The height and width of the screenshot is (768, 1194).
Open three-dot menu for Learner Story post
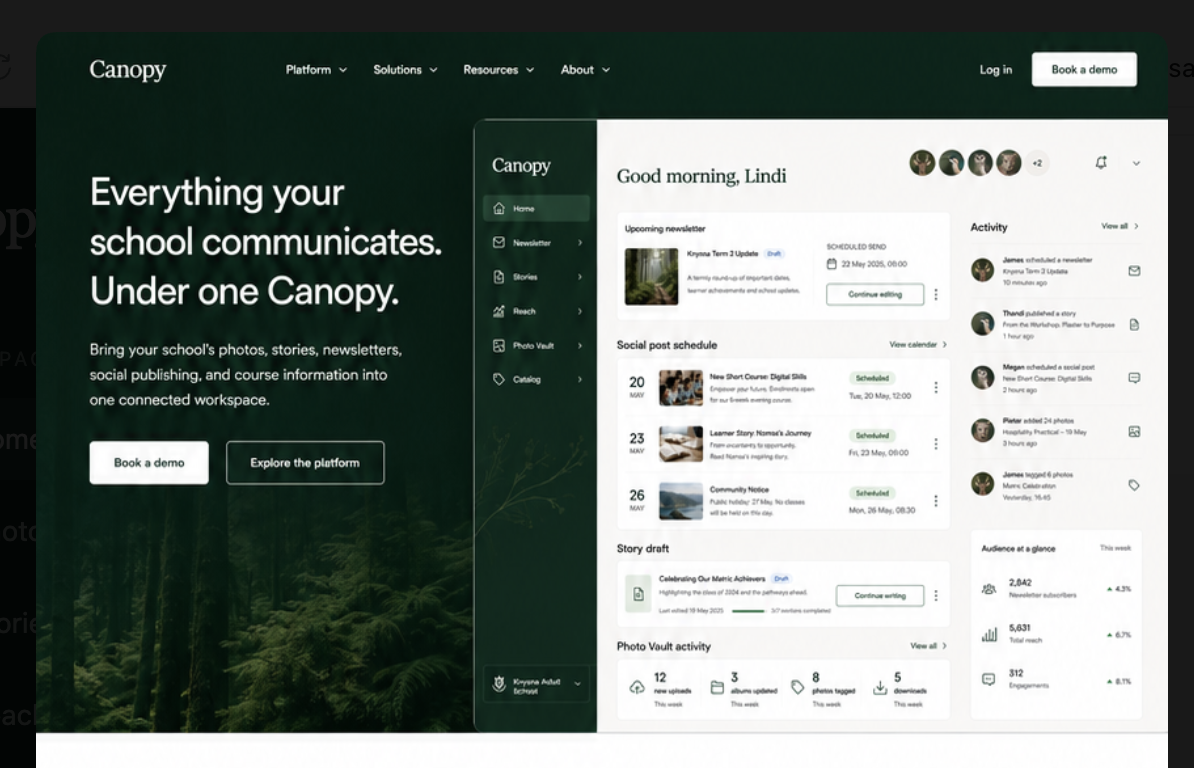click(936, 444)
